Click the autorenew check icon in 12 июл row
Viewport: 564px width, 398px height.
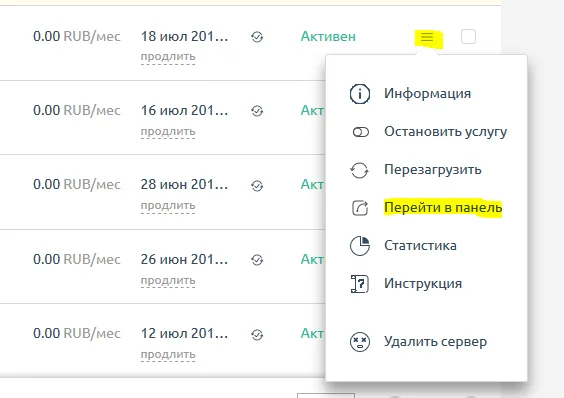(x=257, y=335)
